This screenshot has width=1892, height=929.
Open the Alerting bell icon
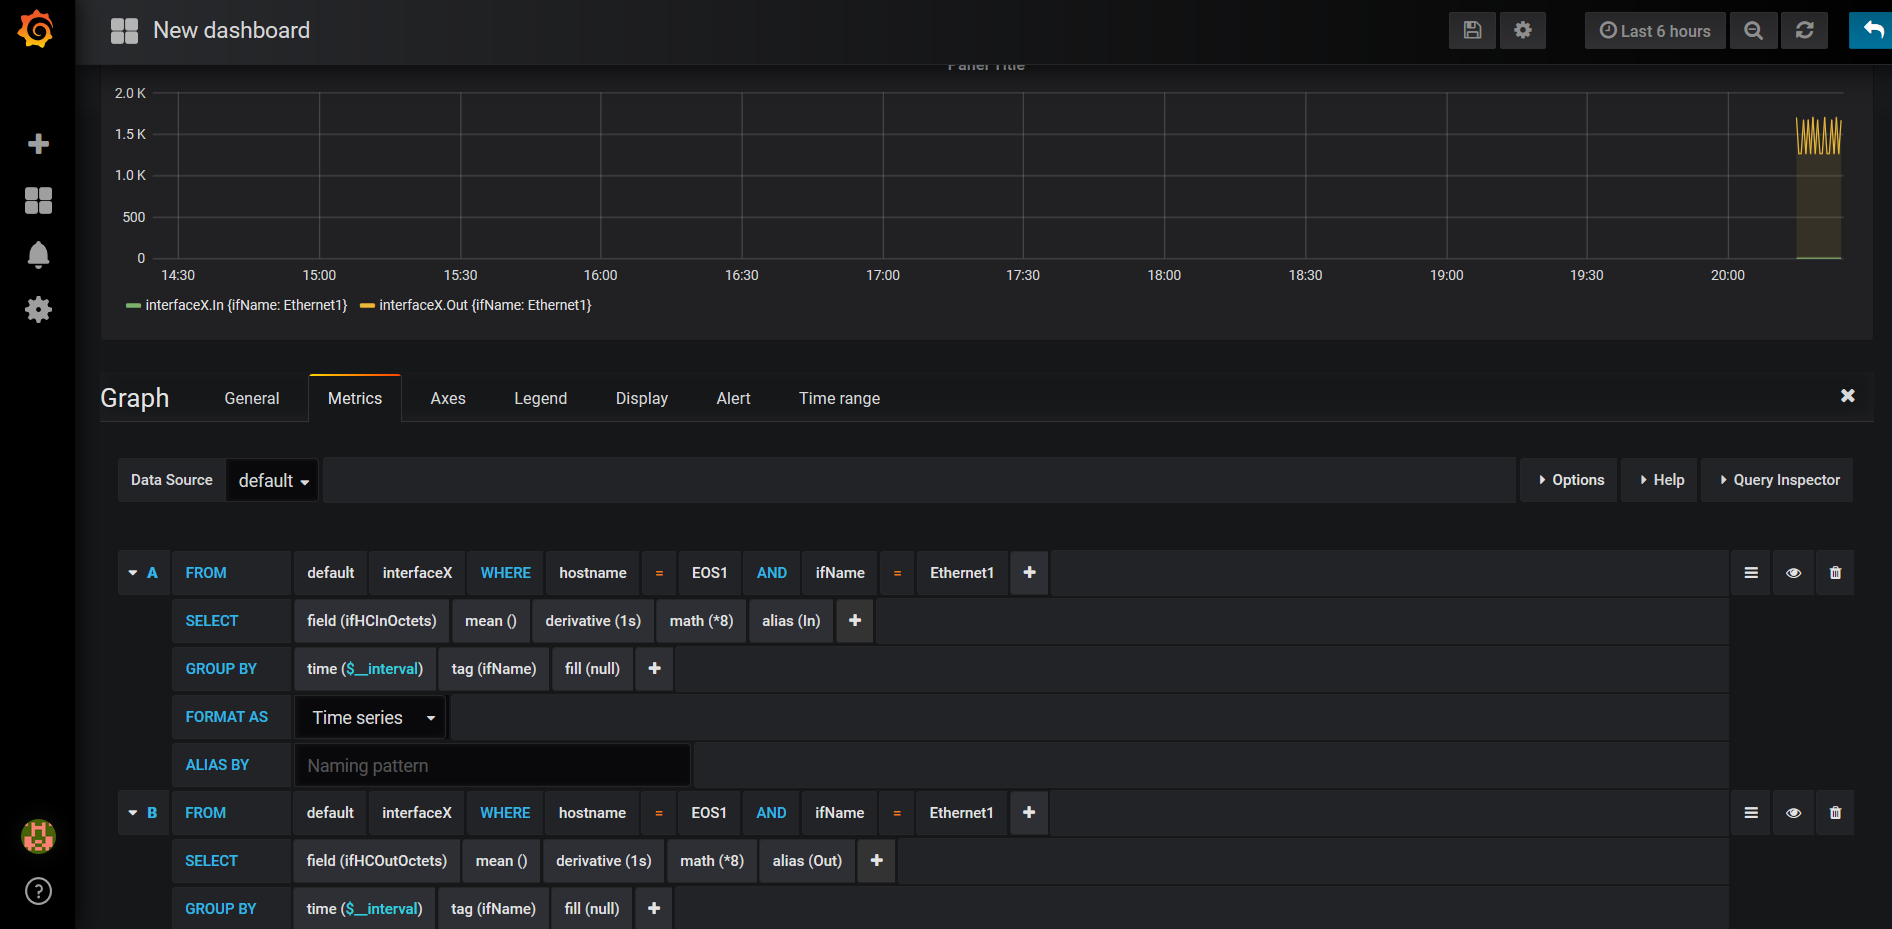38,254
